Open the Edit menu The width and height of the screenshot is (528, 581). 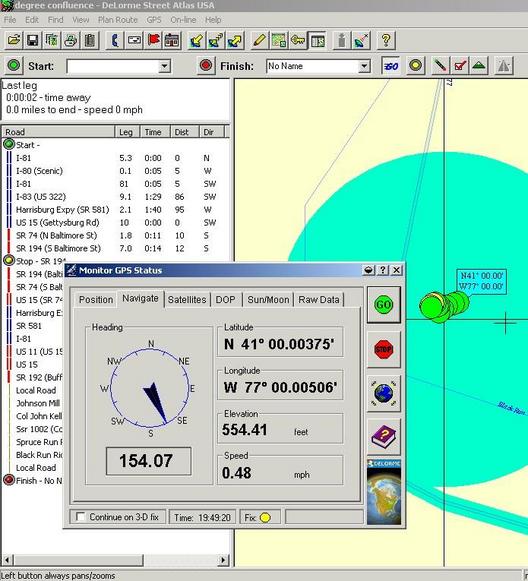[32, 20]
